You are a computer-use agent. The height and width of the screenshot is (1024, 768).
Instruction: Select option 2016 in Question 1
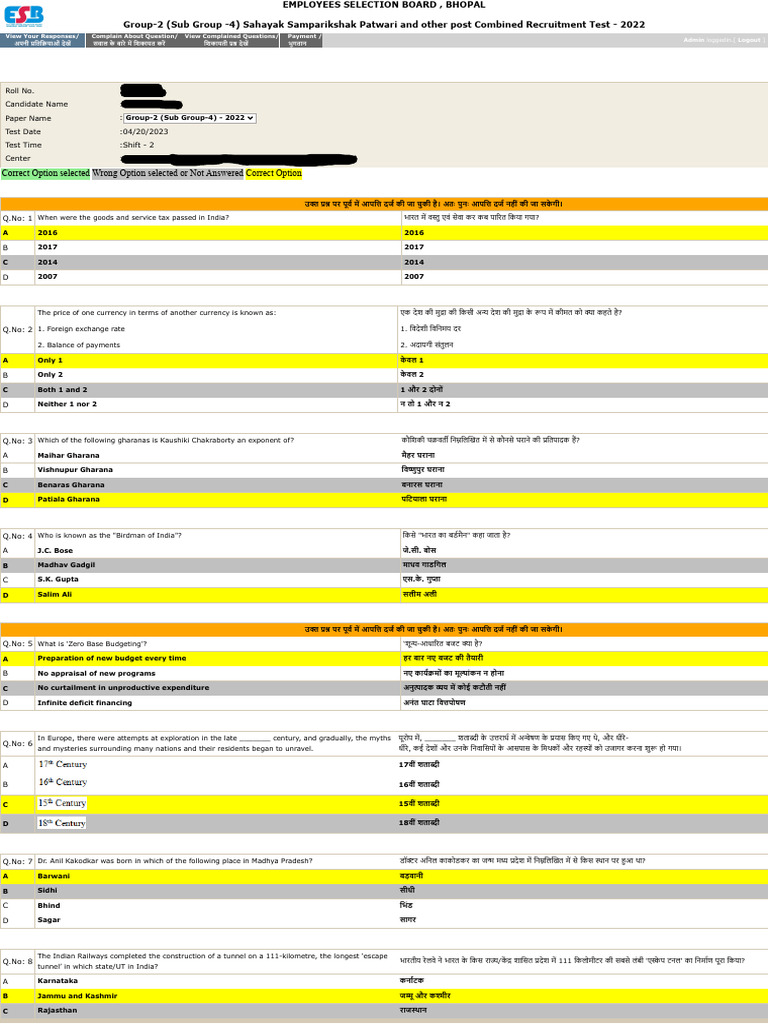point(384,232)
